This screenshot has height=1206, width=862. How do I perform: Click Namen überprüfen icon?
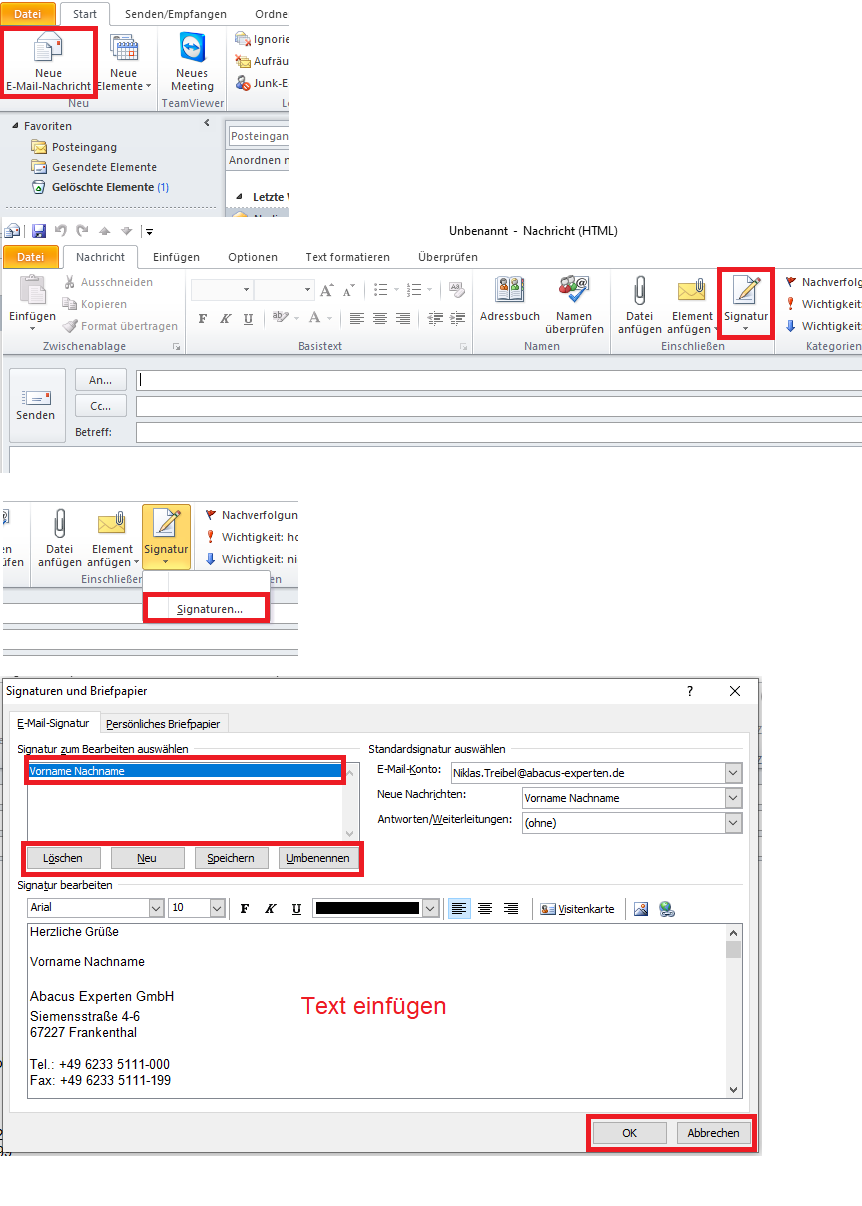pyautogui.click(x=574, y=291)
